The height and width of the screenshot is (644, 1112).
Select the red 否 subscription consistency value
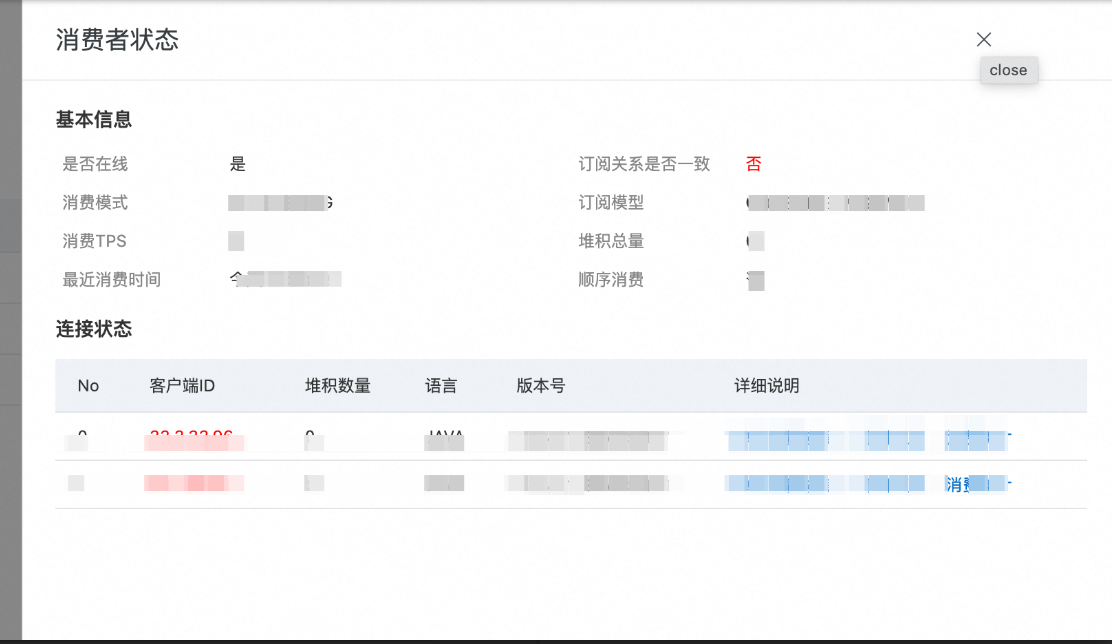(754, 164)
